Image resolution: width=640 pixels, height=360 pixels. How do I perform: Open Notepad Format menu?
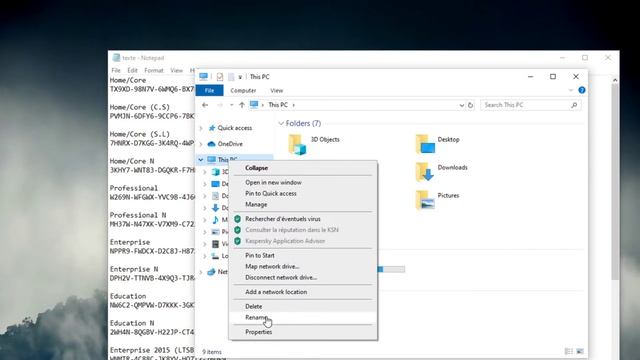pyautogui.click(x=154, y=70)
